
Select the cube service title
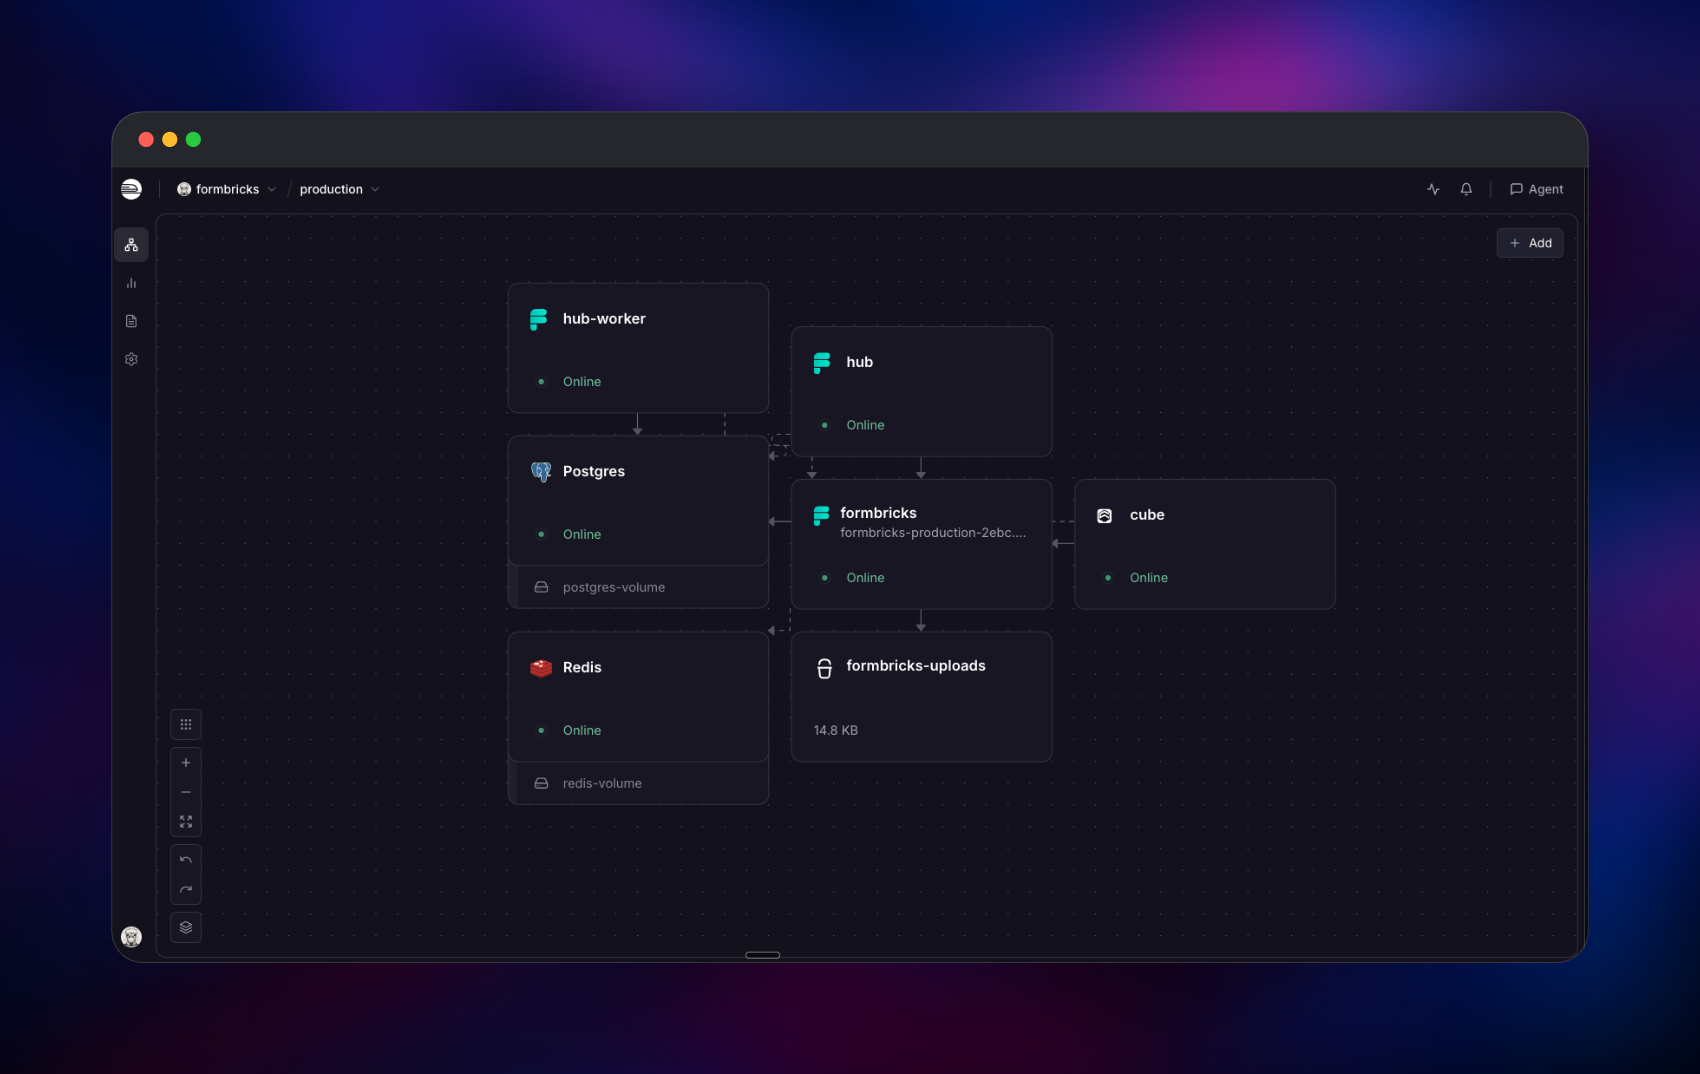1147,515
